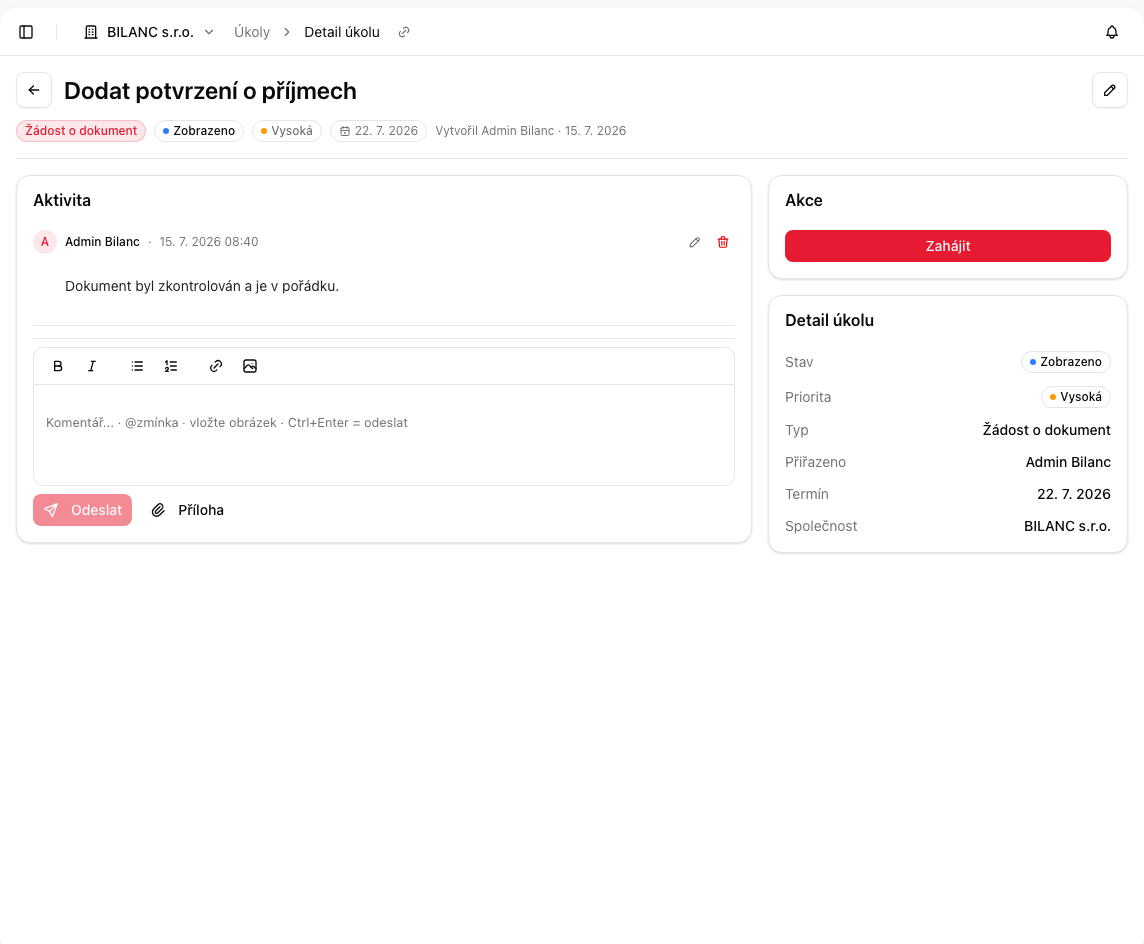Viewport: 1144px width, 944px height.
Task: Insert a hyperlink in comment
Action: click(216, 366)
